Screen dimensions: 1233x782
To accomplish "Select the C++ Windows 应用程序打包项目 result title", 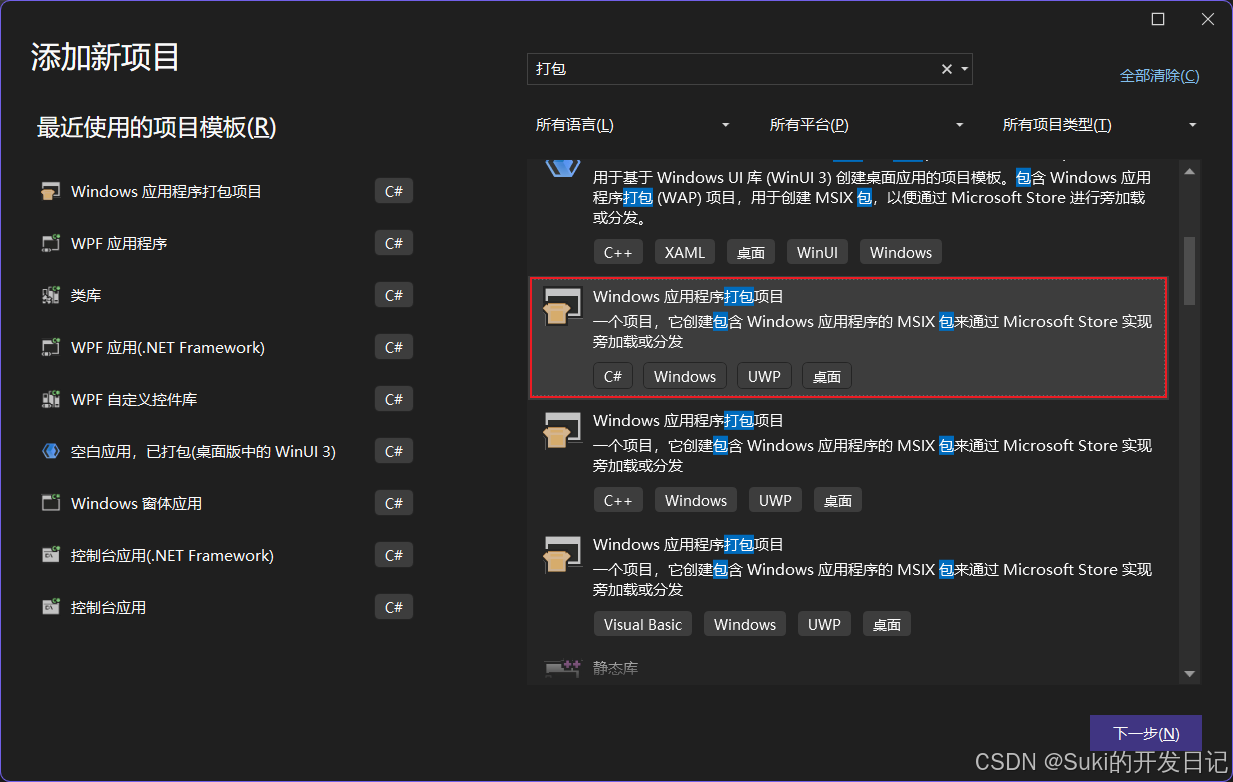I will (x=688, y=420).
